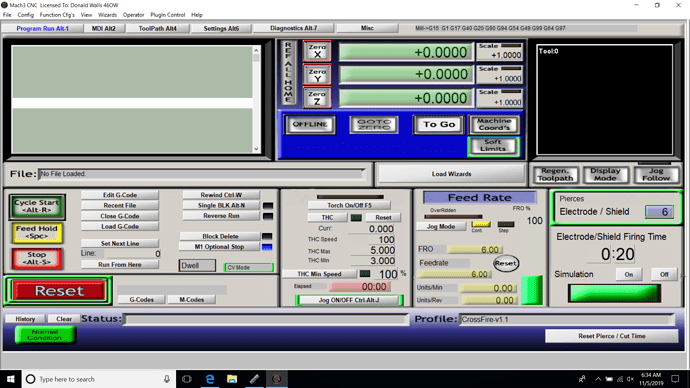Viewport: 690px width, 388px height.
Task: Click the REF ALL HOME vertical button
Action: (288, 72)
